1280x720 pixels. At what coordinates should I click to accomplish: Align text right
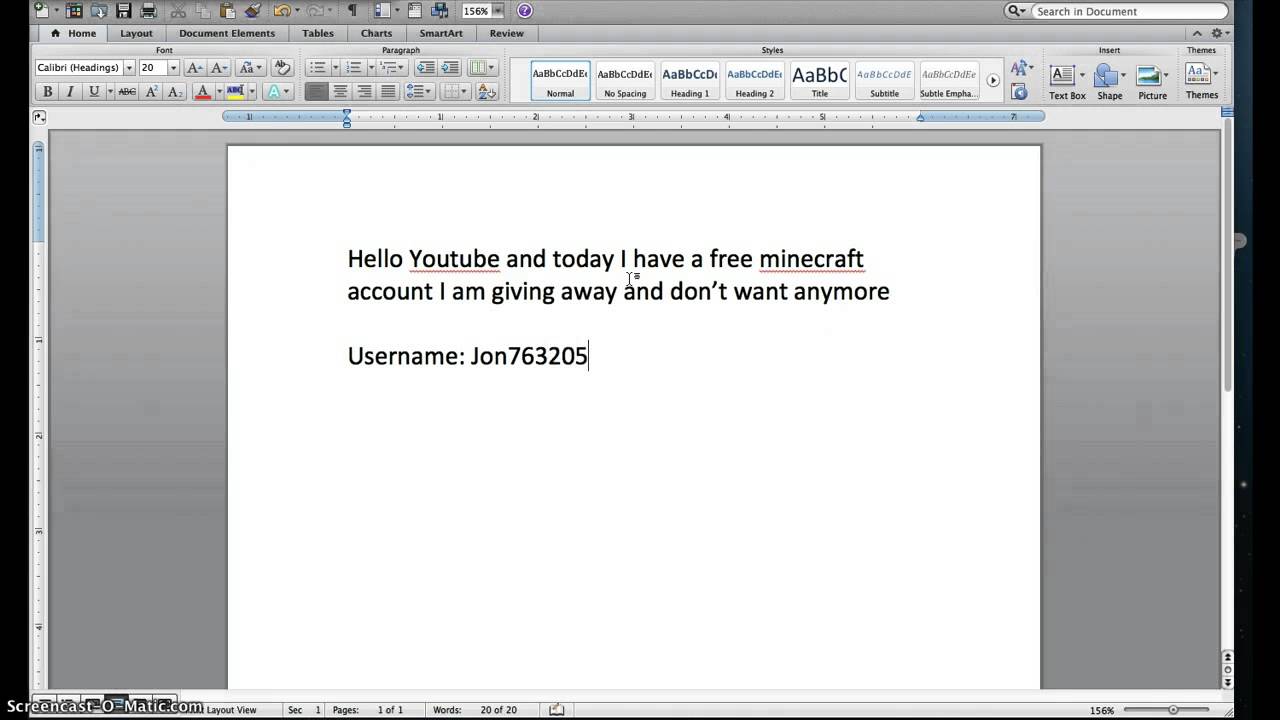[x=365, y=91]
